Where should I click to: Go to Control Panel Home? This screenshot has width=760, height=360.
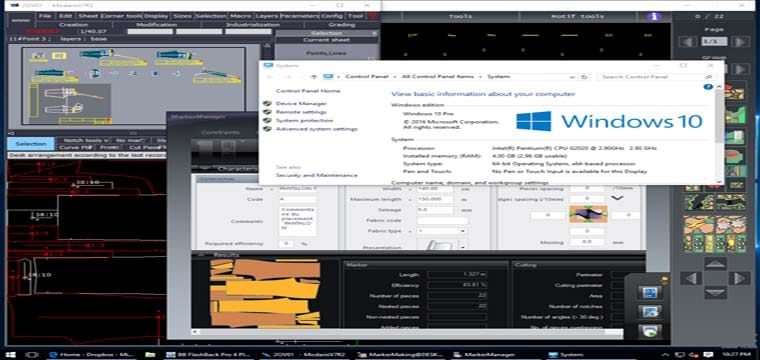pyautogui.click(x=308, y=91)
